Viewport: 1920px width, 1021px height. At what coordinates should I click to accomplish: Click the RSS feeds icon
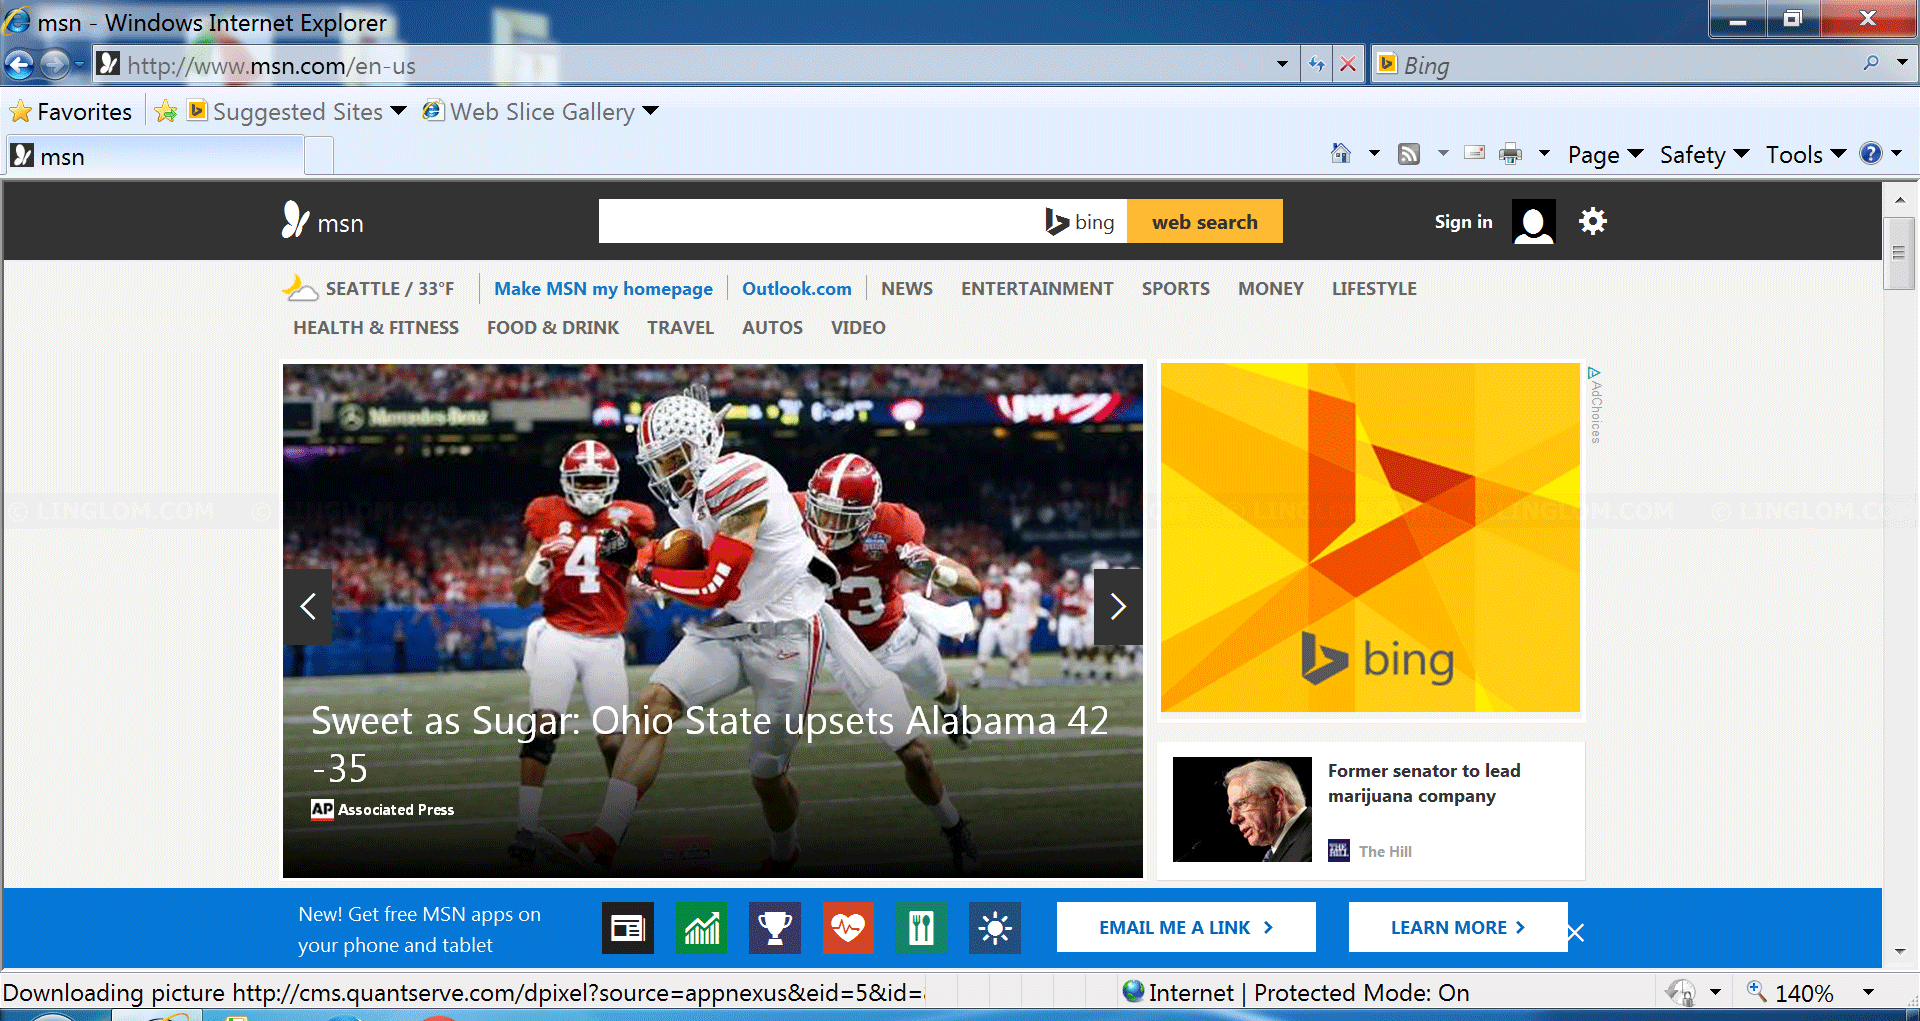[x=1409, y=154]
